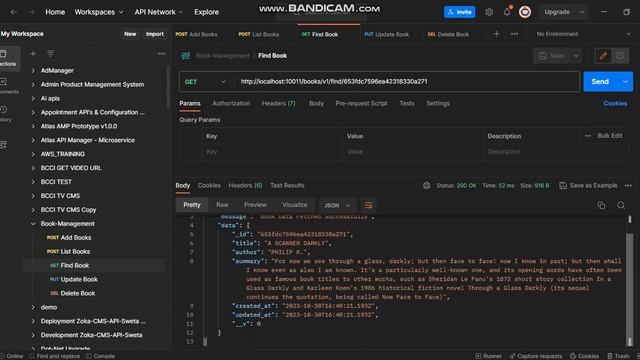
Task: Click Save as Example
Action: pyautogui.click(x=588, y=186)
